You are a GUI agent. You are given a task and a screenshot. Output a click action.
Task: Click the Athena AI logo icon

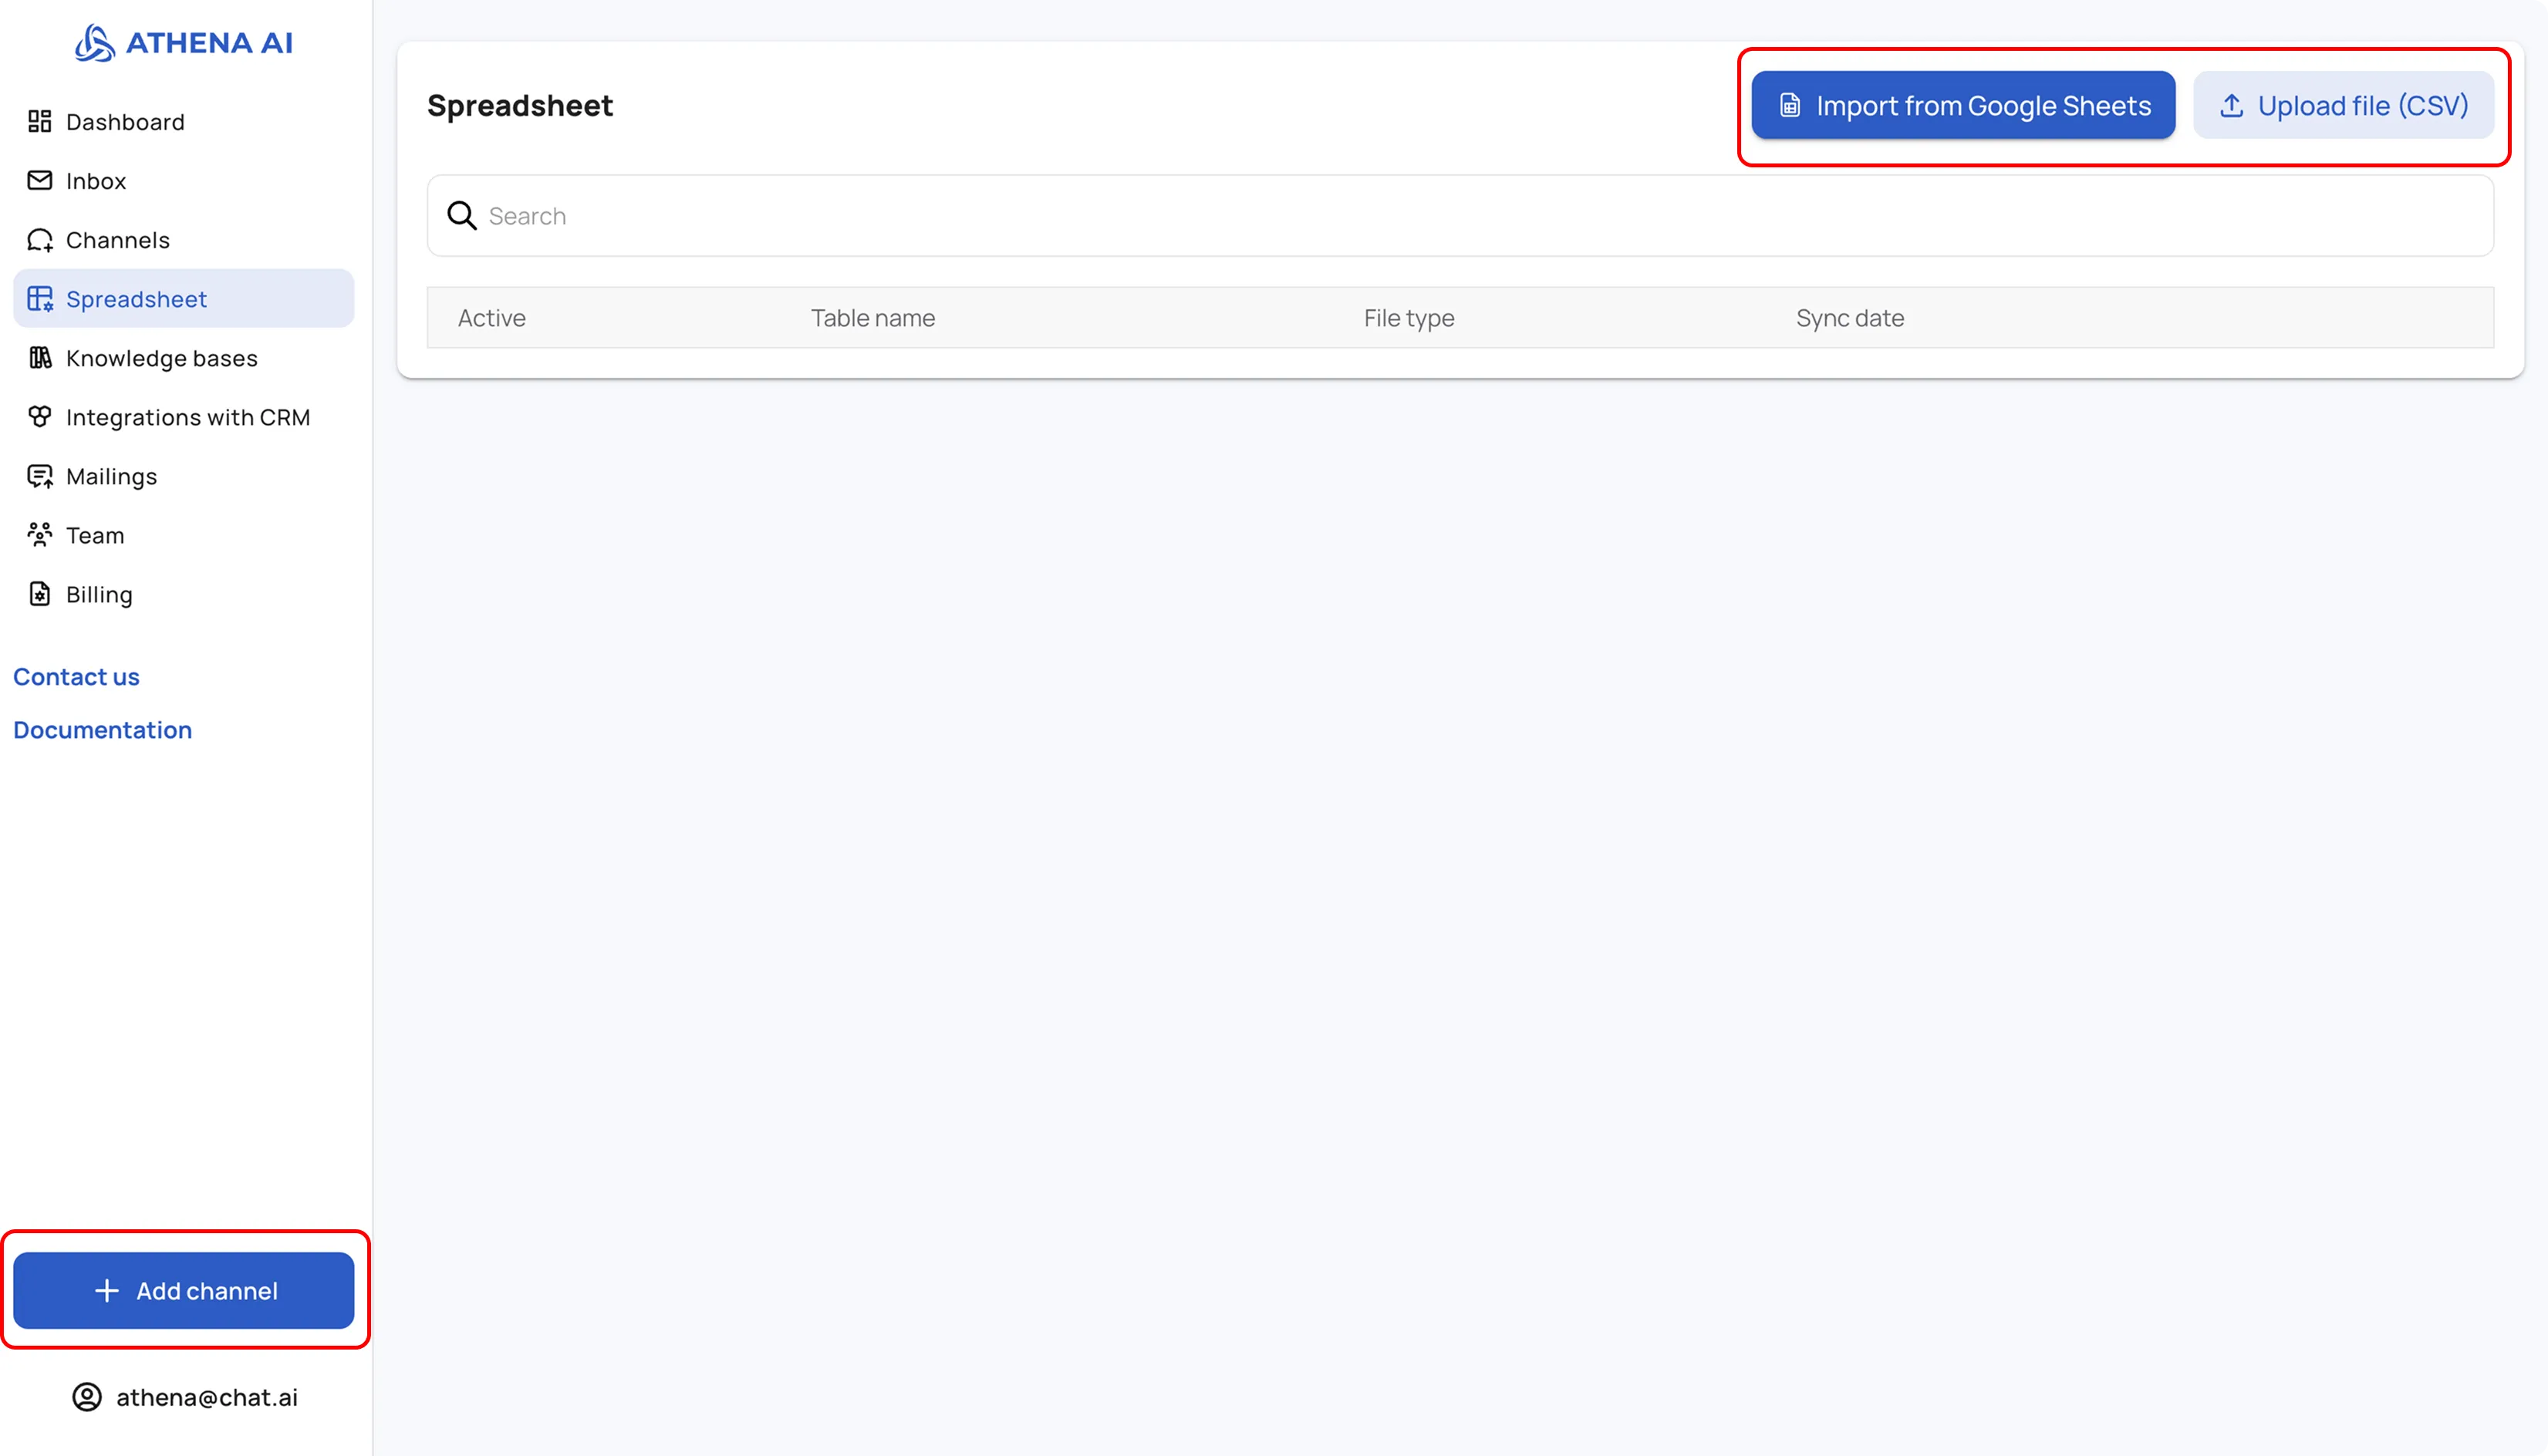95,43
